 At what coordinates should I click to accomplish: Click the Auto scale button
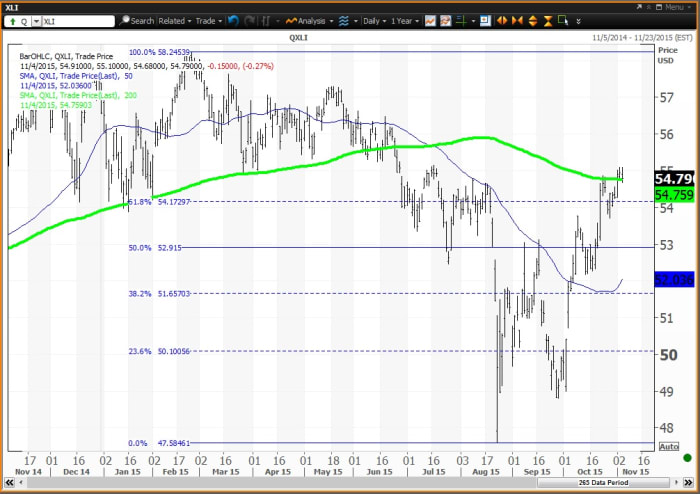(x=669, y=446)
